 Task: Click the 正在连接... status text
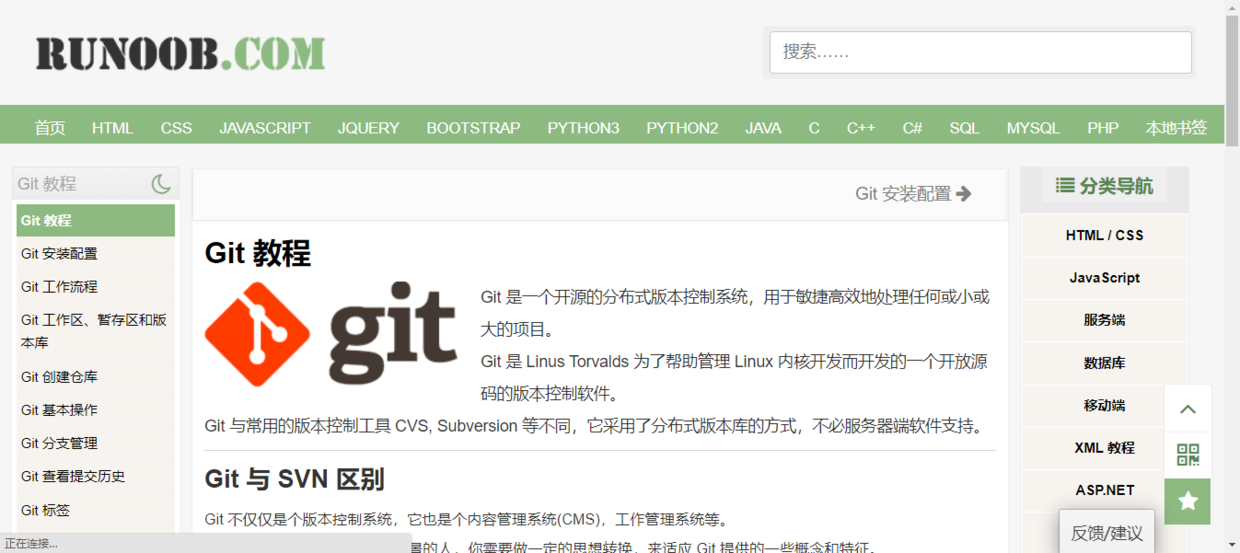coord(32,543)
